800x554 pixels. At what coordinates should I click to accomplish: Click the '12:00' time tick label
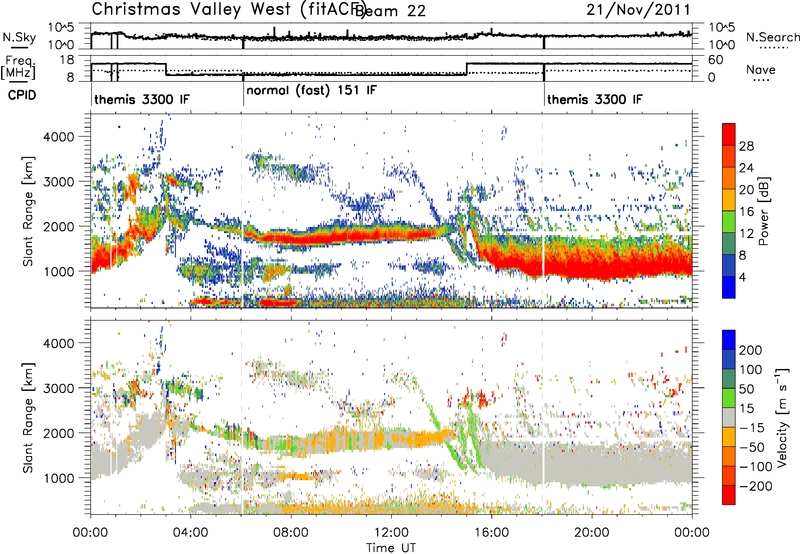(x=391, y=533)
